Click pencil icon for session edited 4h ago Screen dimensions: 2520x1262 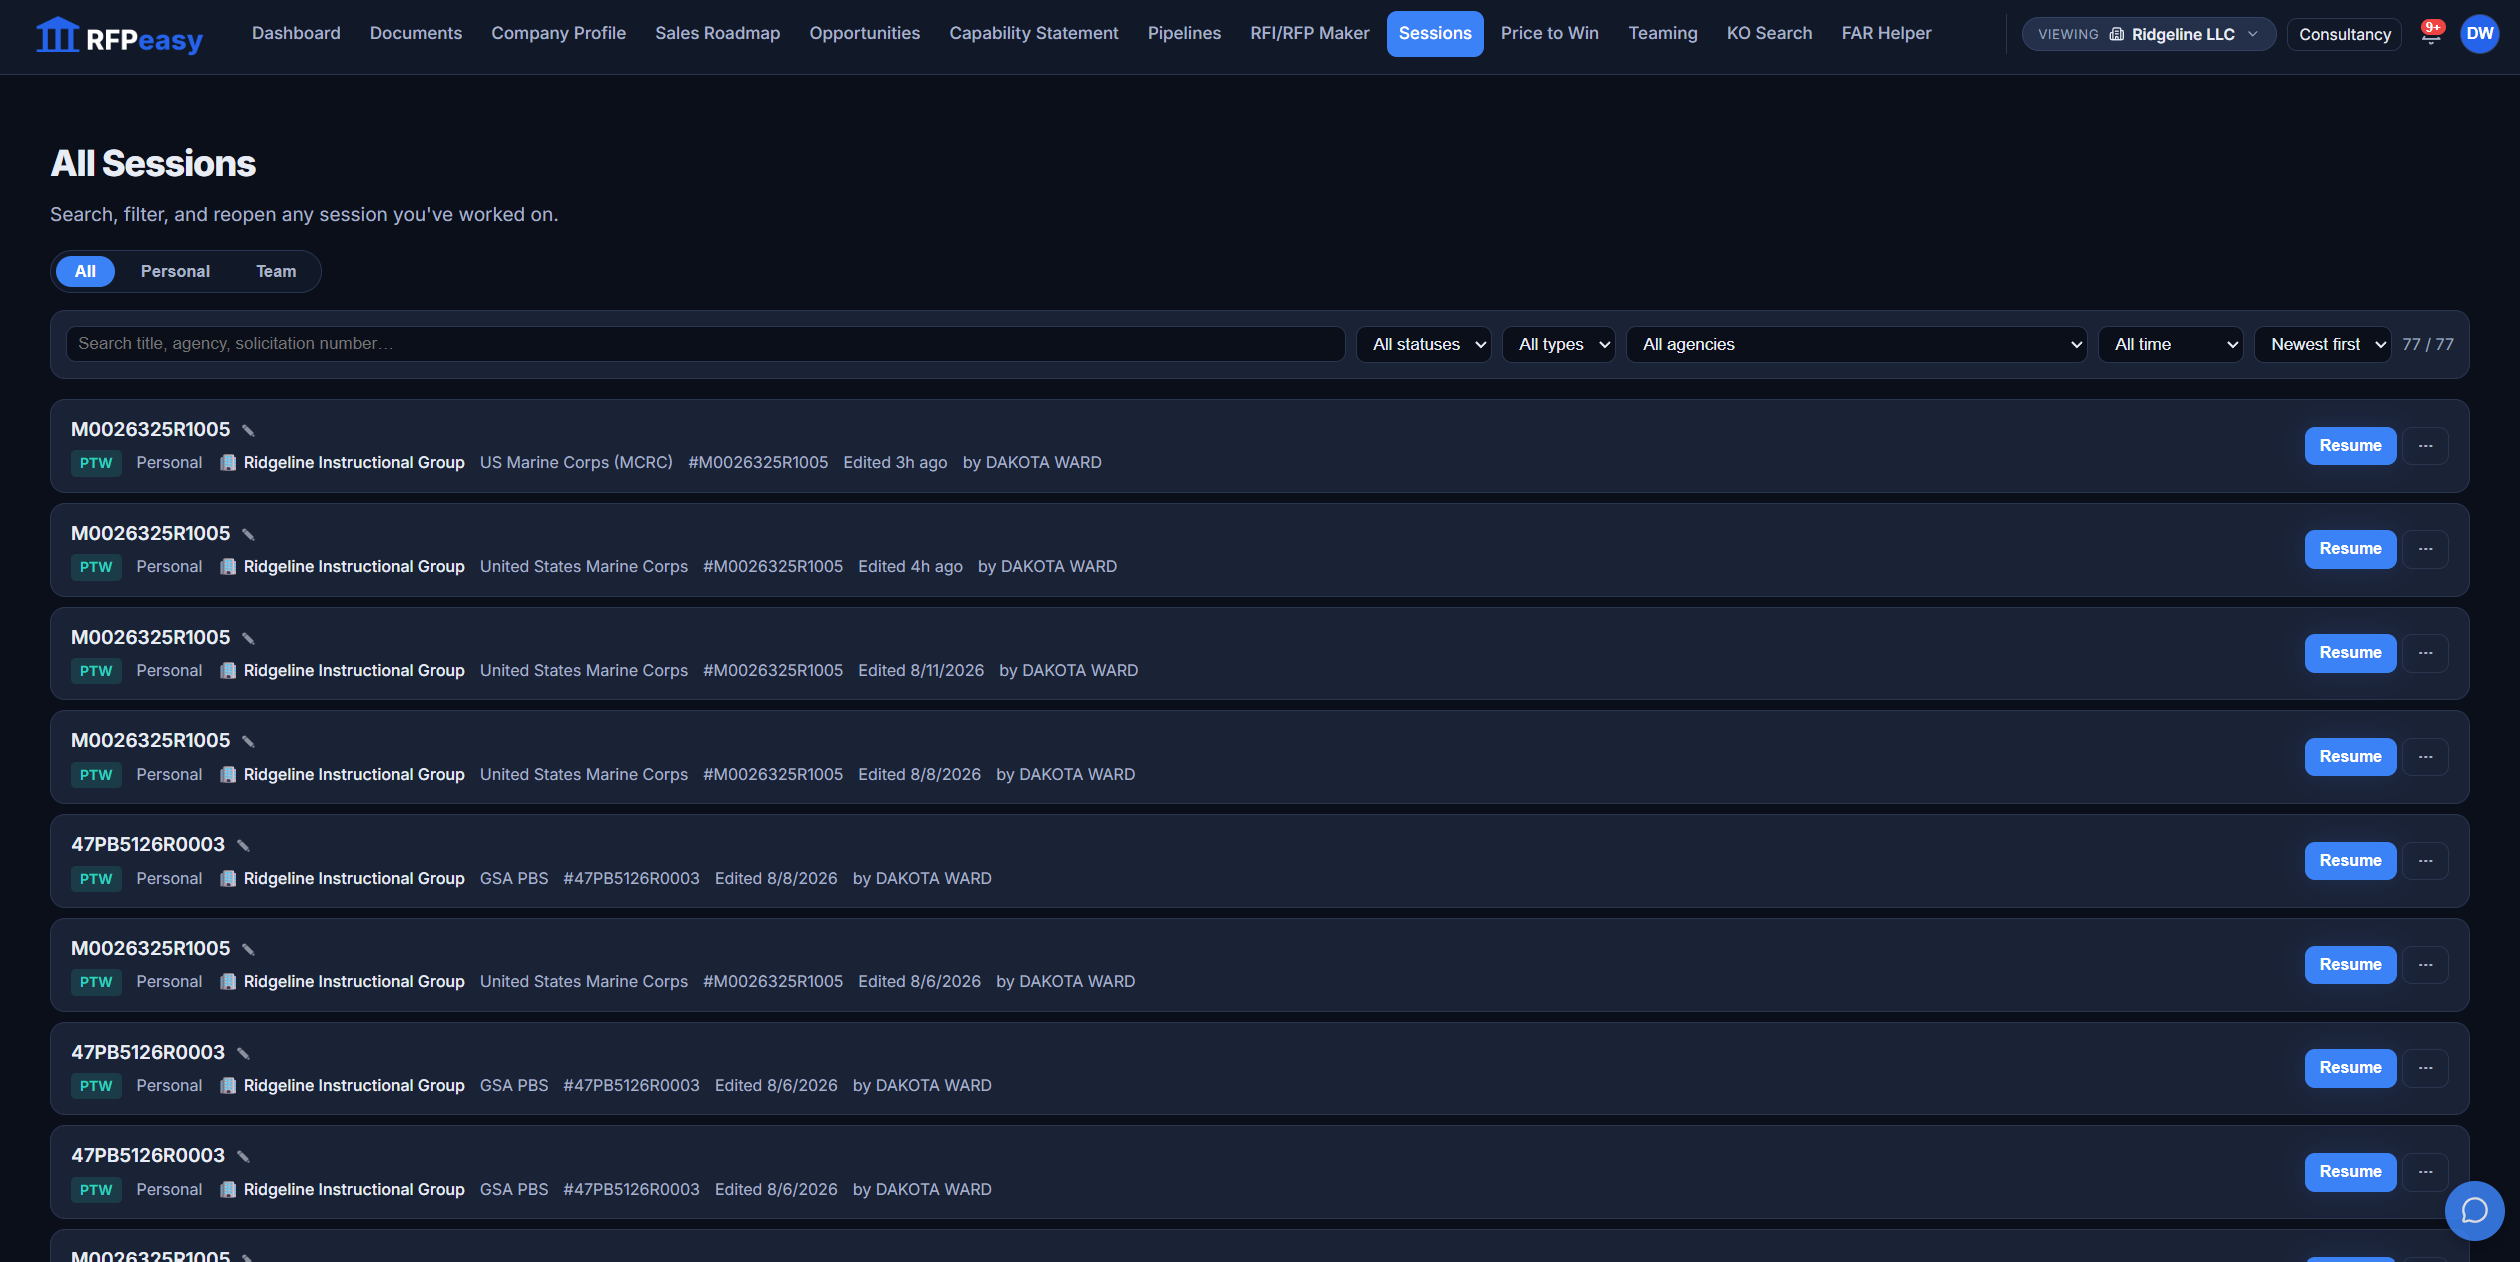tap(248, 535)
